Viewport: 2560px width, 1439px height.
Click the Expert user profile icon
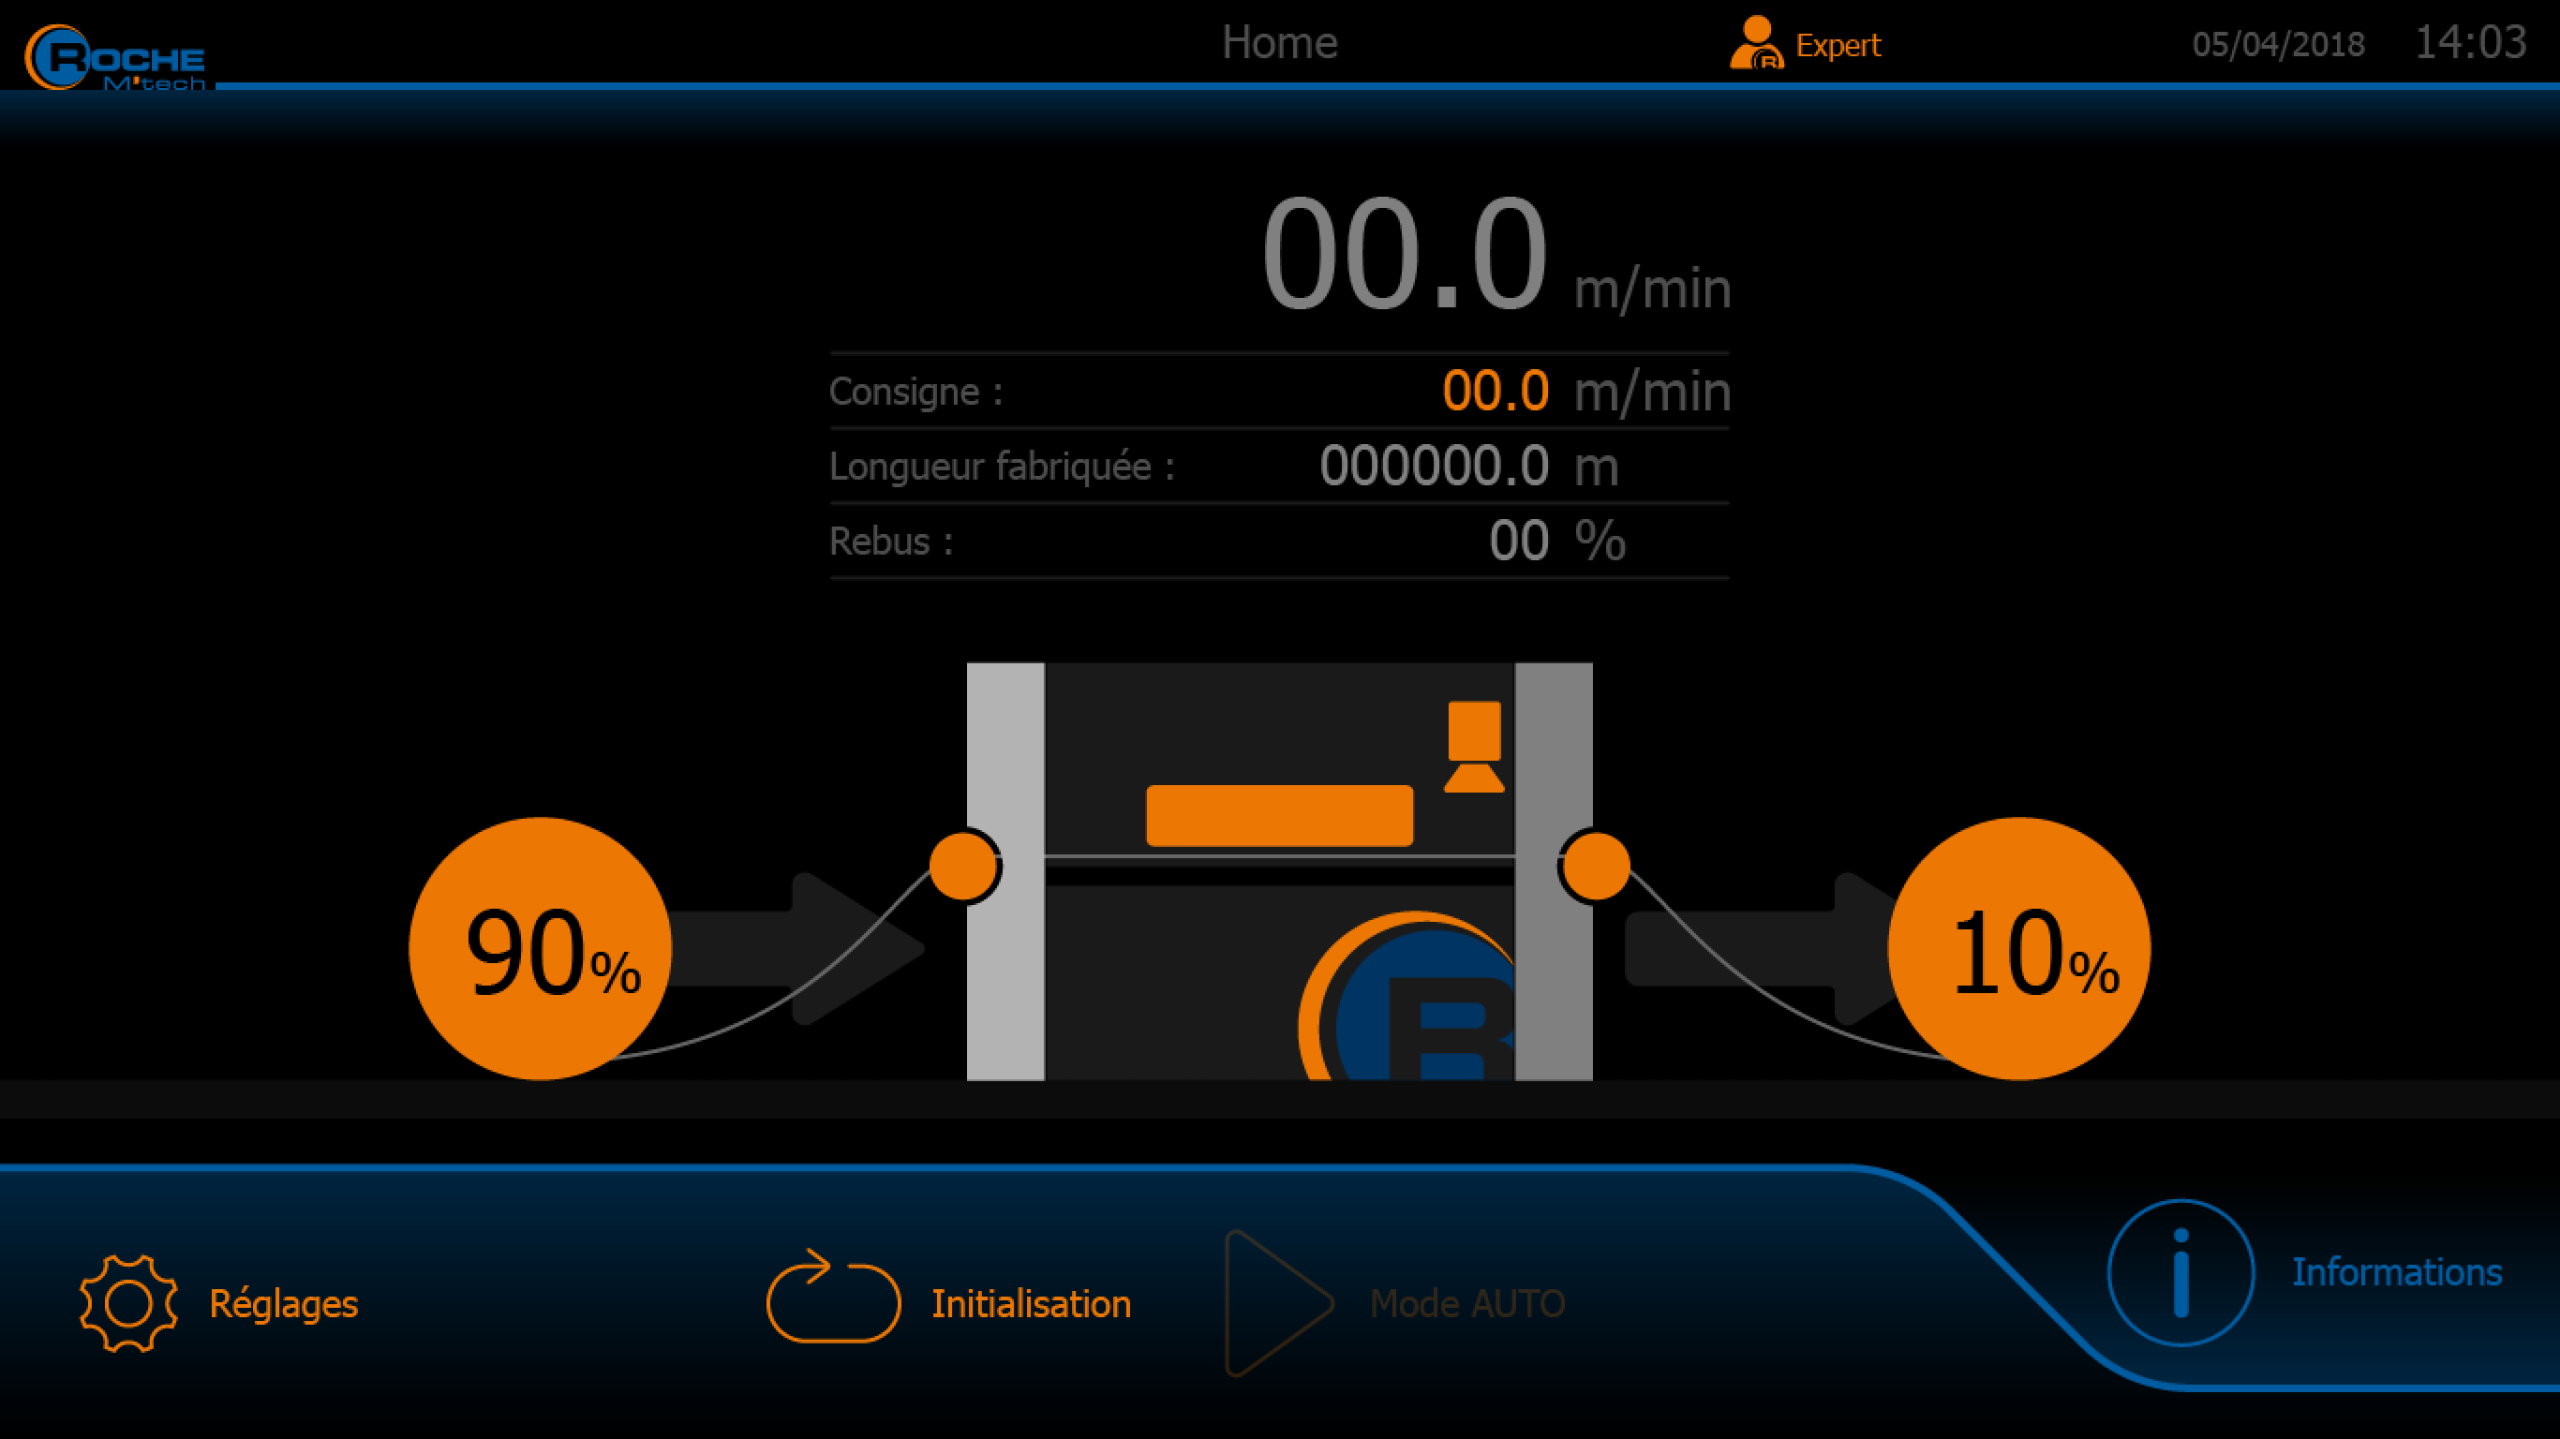click(x=1755, y=44)
